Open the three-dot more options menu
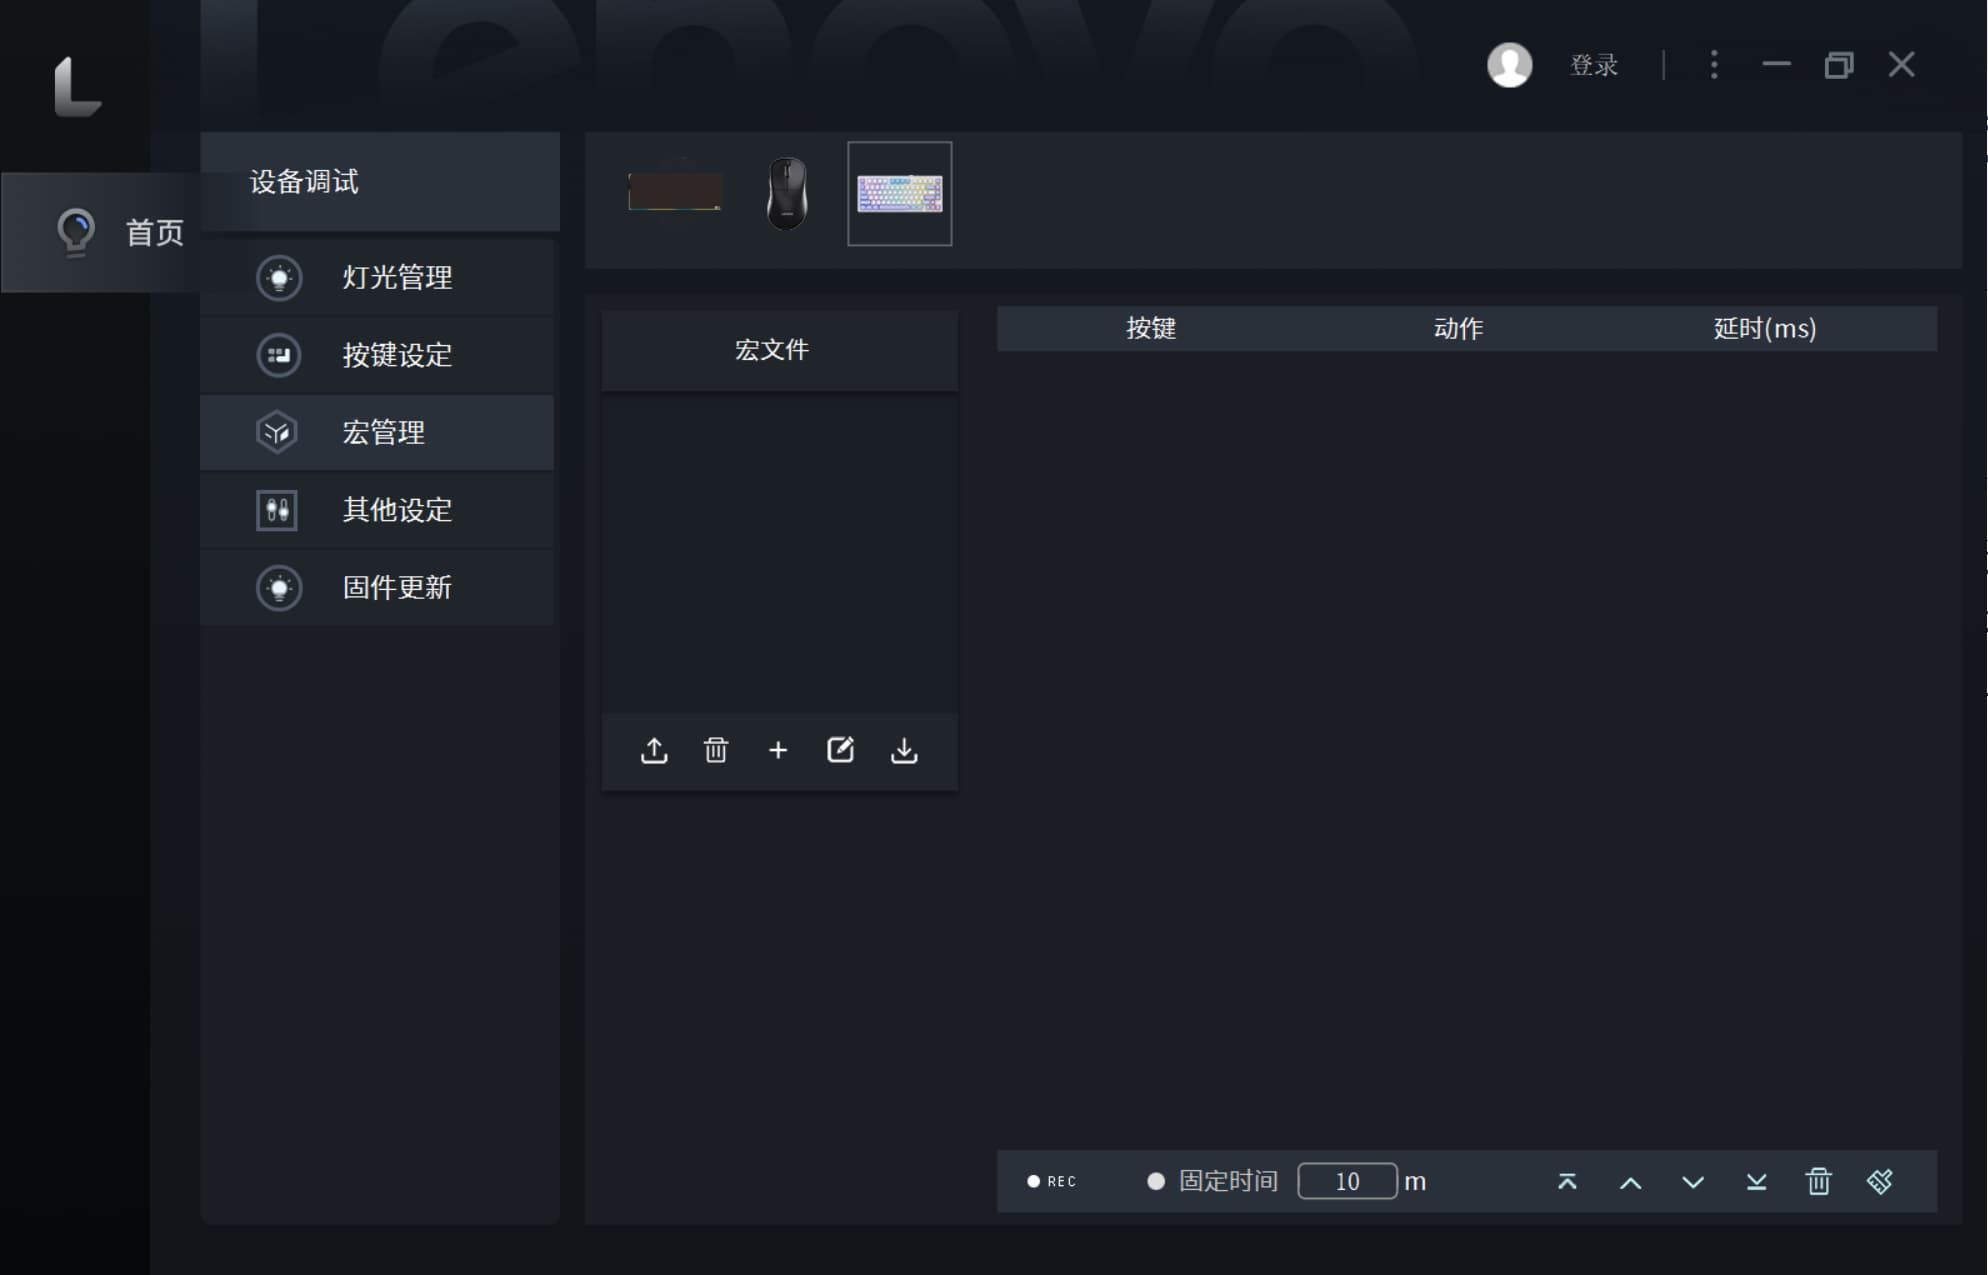The image size is (1988, 1275). tap(1714, 65)
